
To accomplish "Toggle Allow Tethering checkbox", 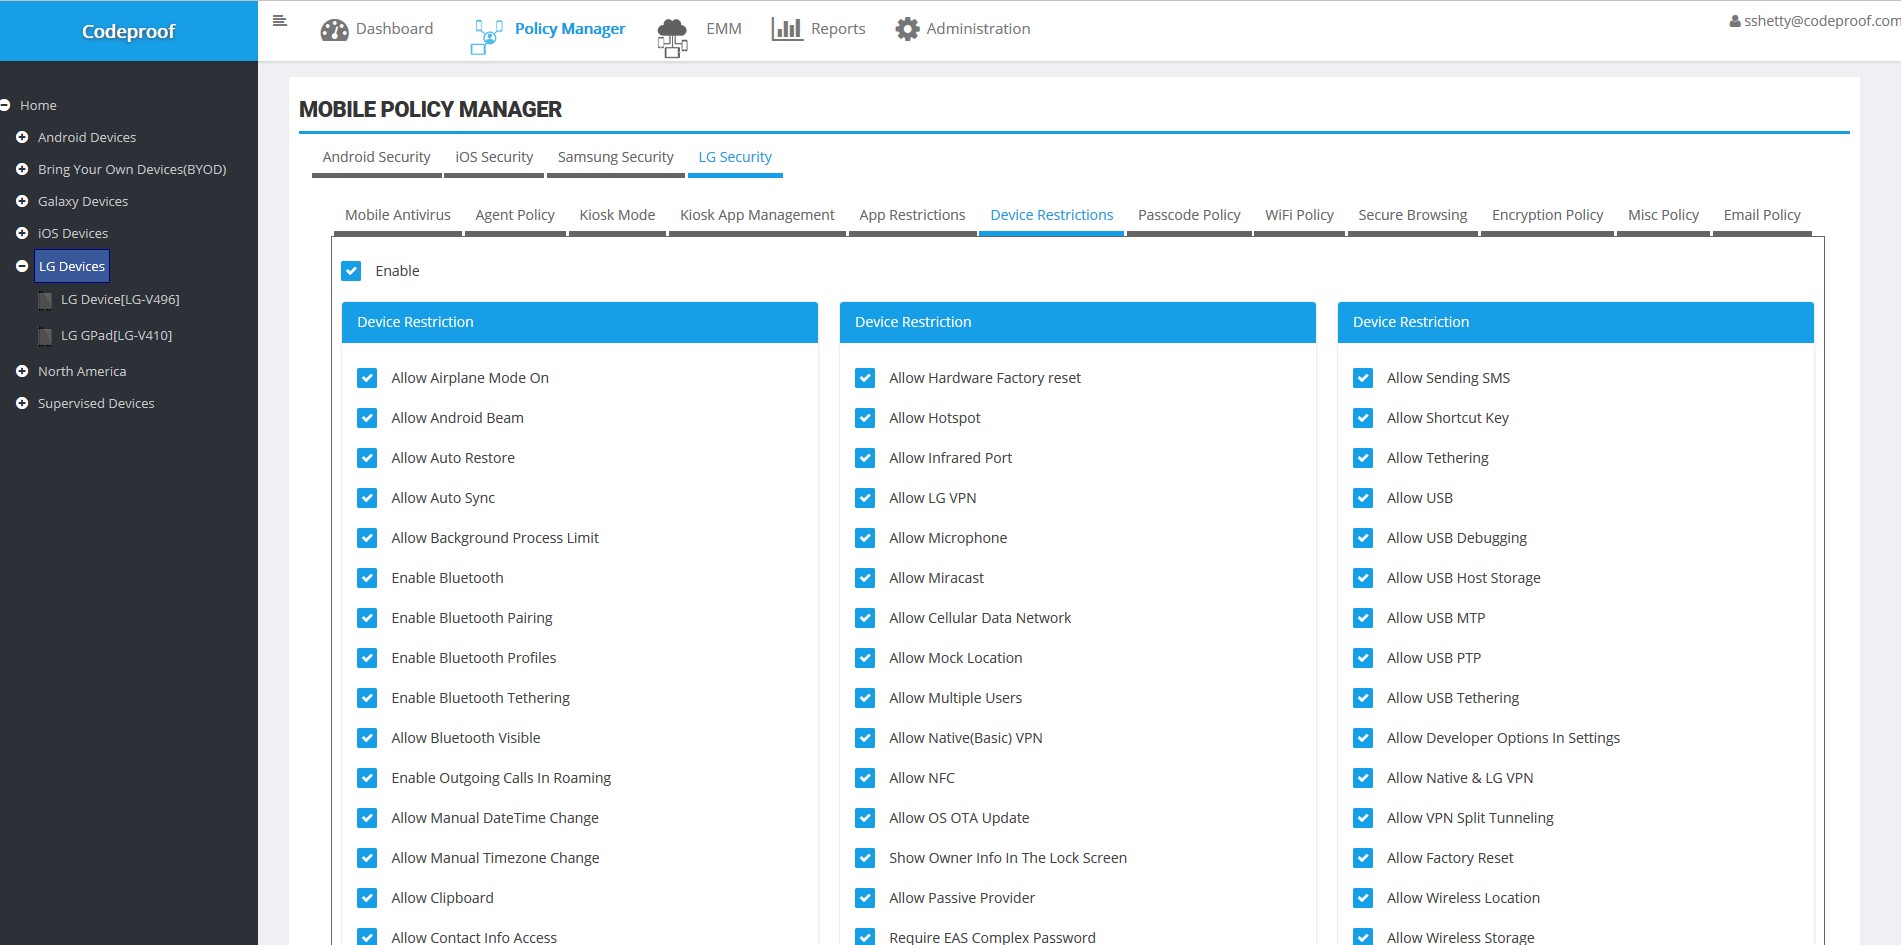I will point(1363,458).
